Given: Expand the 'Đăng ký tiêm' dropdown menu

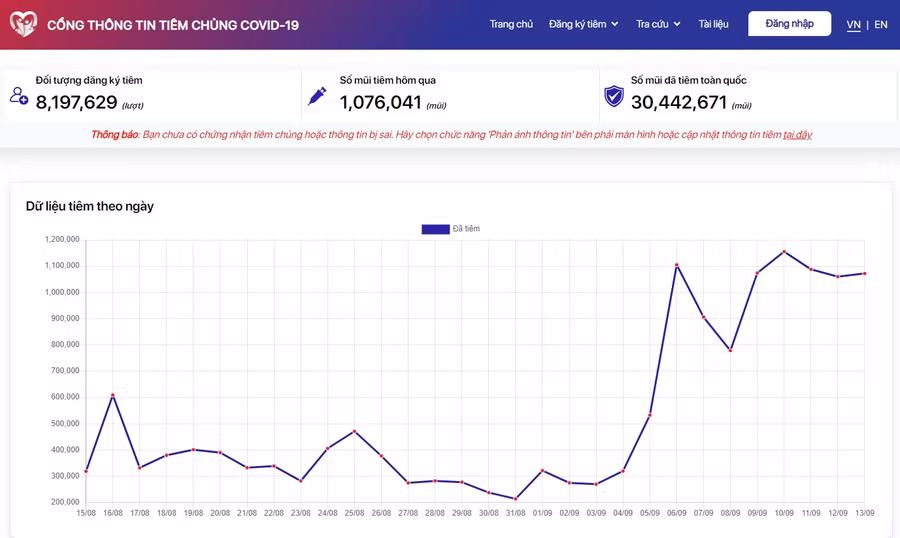Looking at the screenshot, I should click(583, 24).
